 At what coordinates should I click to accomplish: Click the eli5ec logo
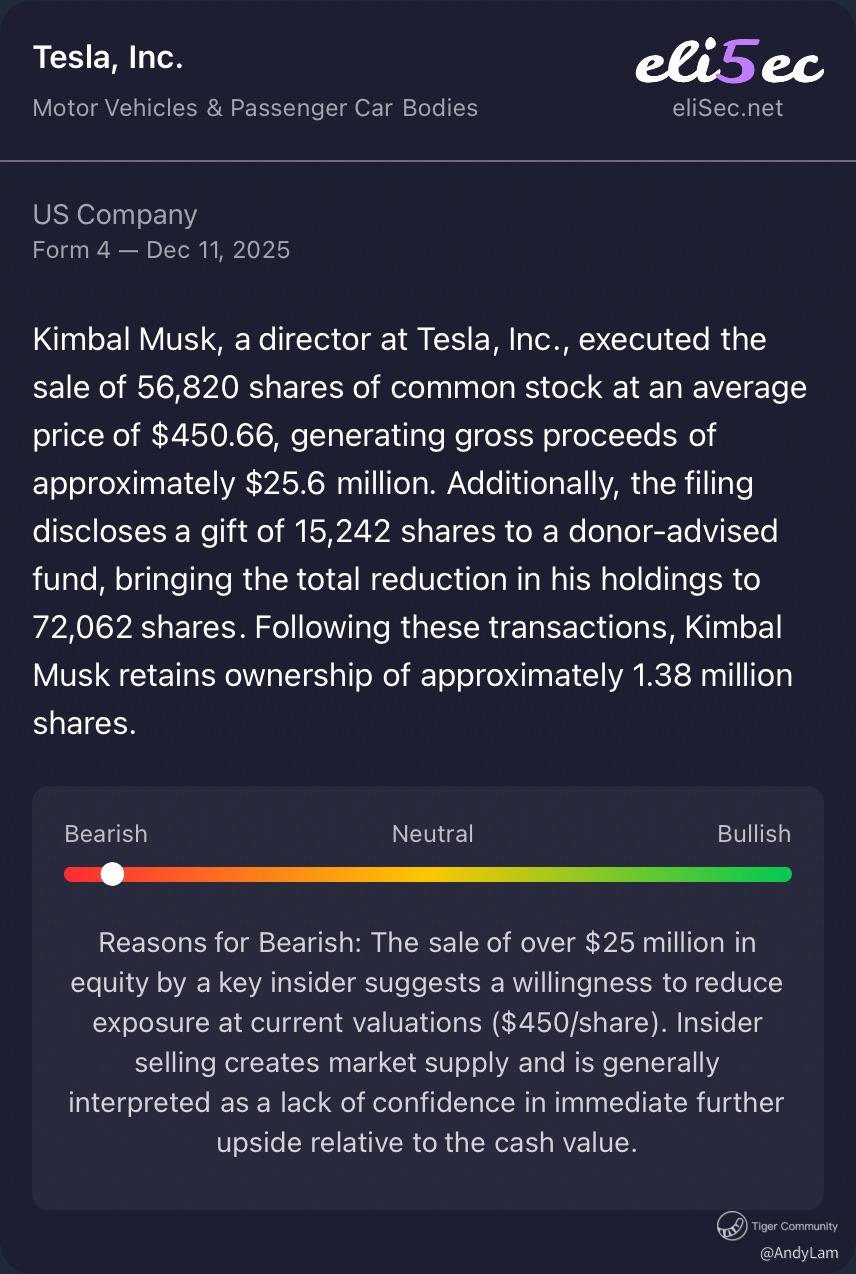pyautogui.click(x=729, y=65)
